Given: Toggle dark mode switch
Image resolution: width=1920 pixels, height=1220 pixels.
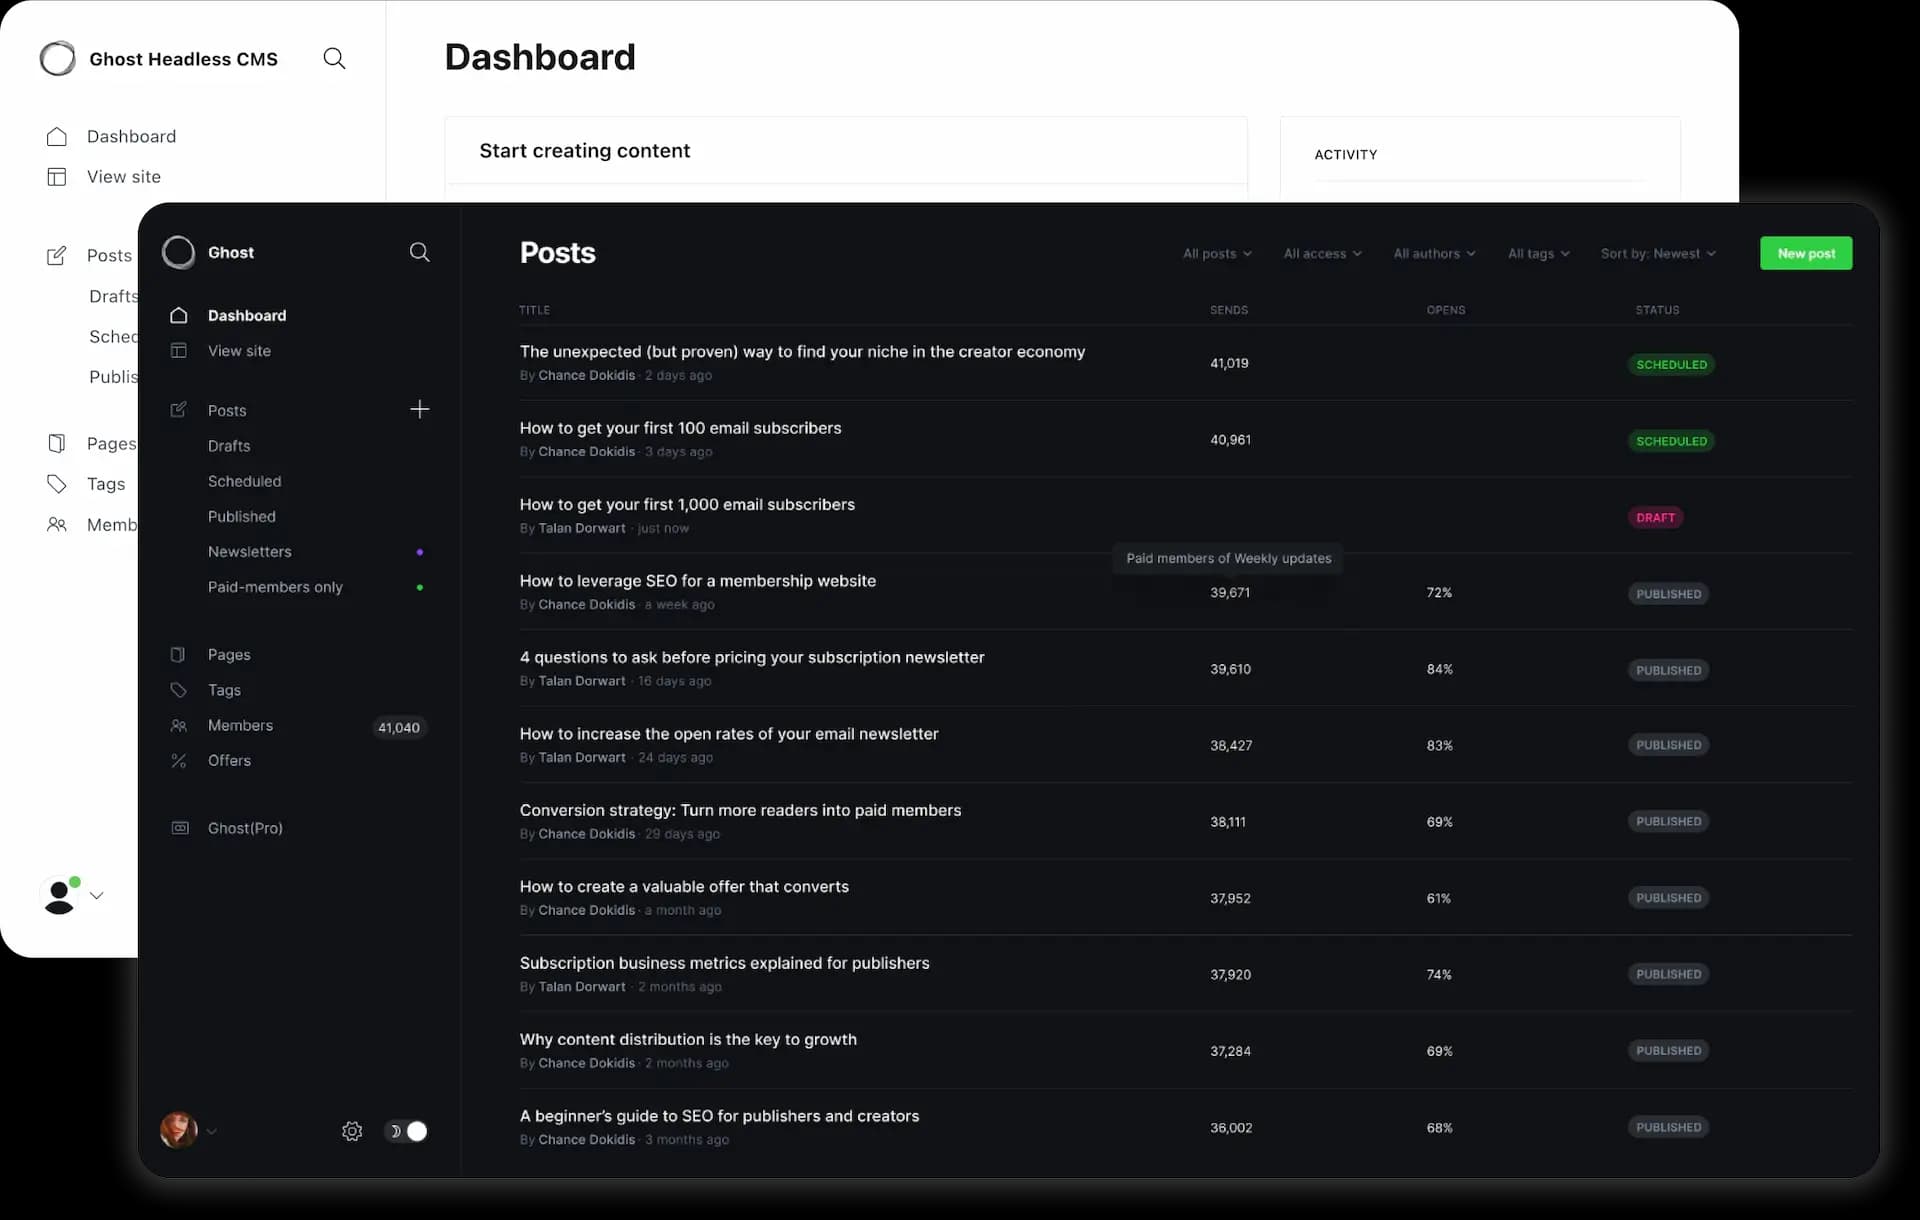Looking at the screenshot, I should (406, 1131).
